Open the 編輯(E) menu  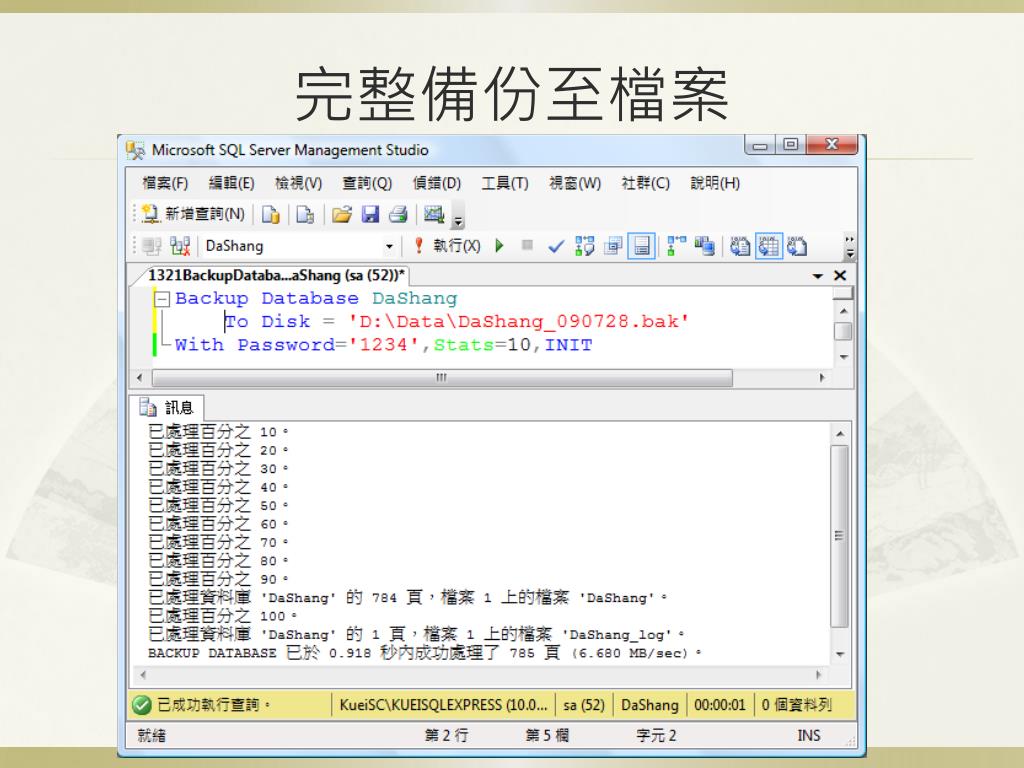click(231, 184)
